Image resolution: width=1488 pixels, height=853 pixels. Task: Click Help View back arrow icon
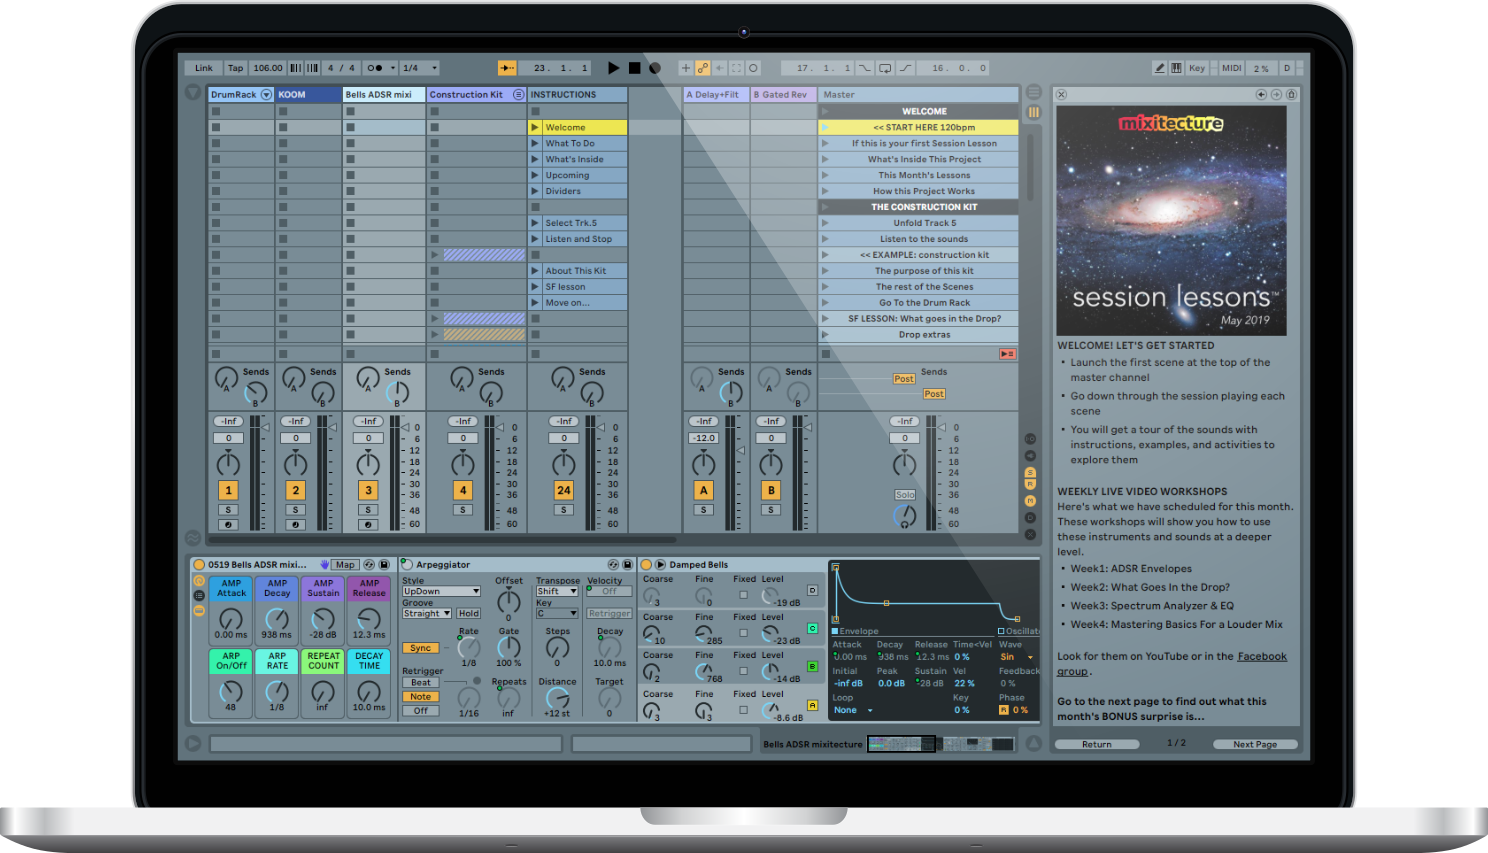pos(1261,95)
